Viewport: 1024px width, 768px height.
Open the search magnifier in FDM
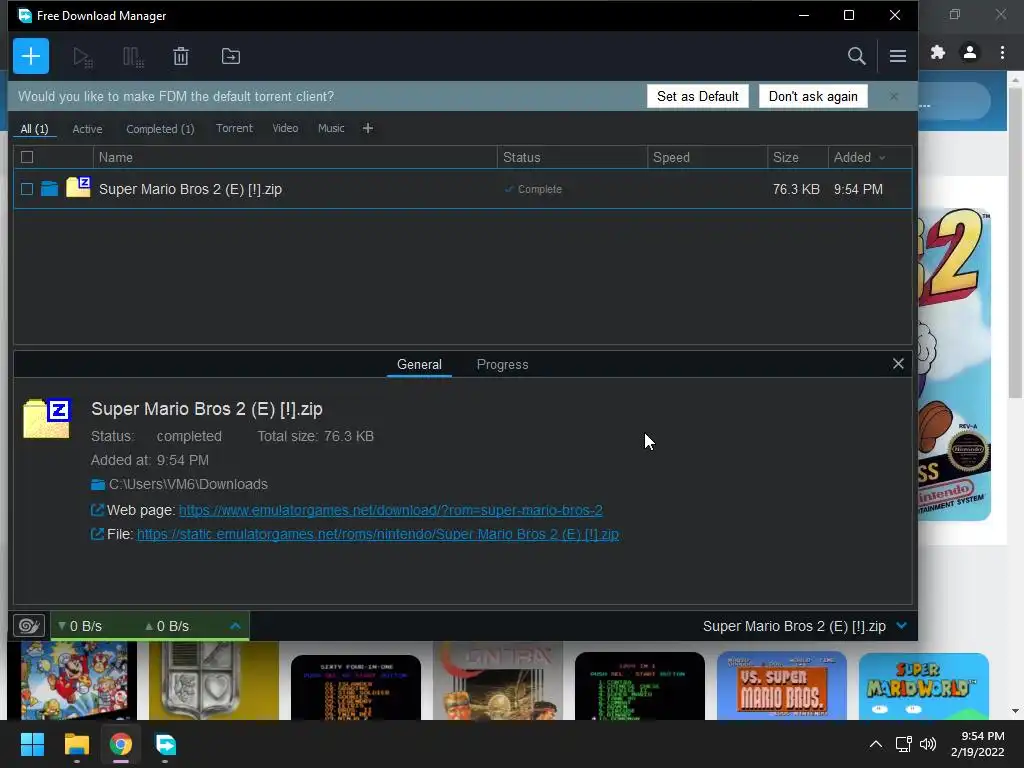tap(856, 56)
